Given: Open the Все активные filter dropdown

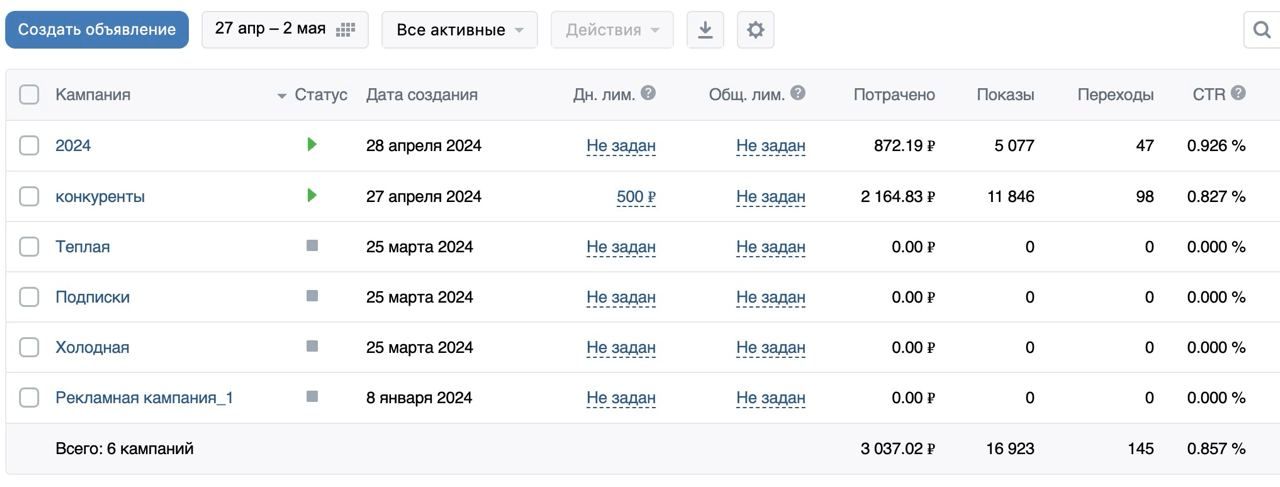Looking at the screenshot, I should [460, 30].
